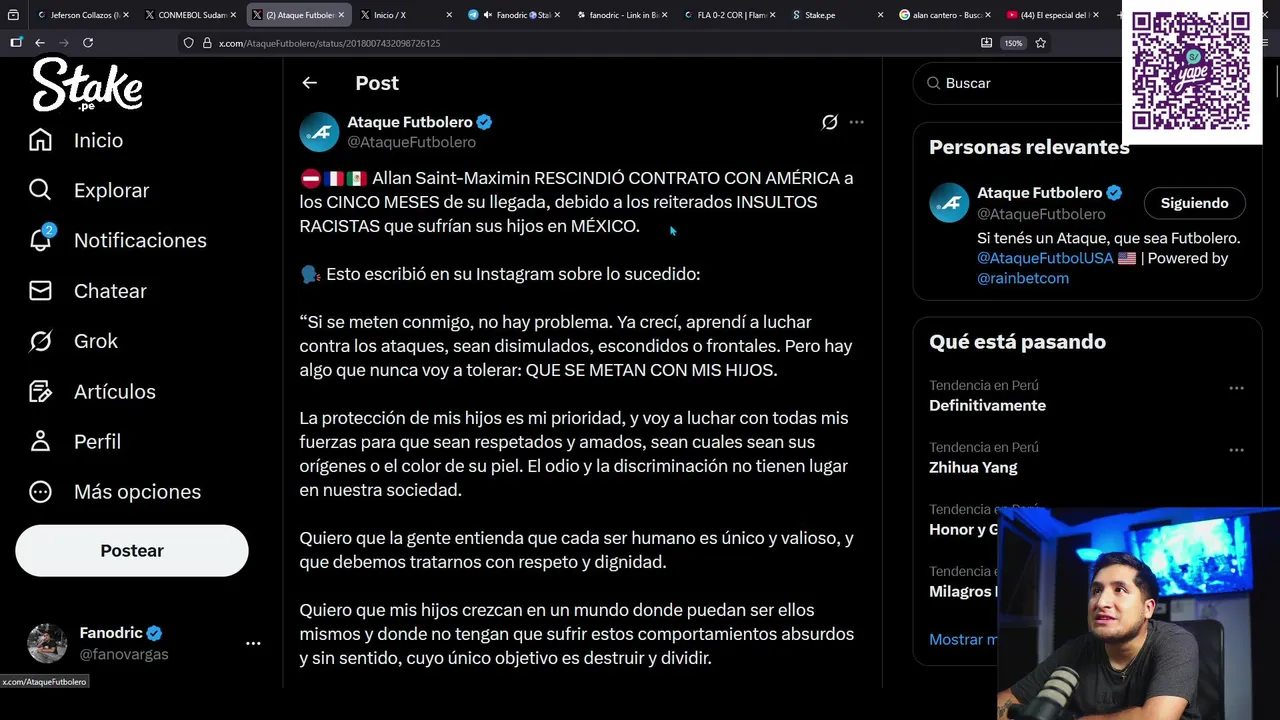Open the @AtaqueFutbolUSA link

click(x=1045, y=258)
